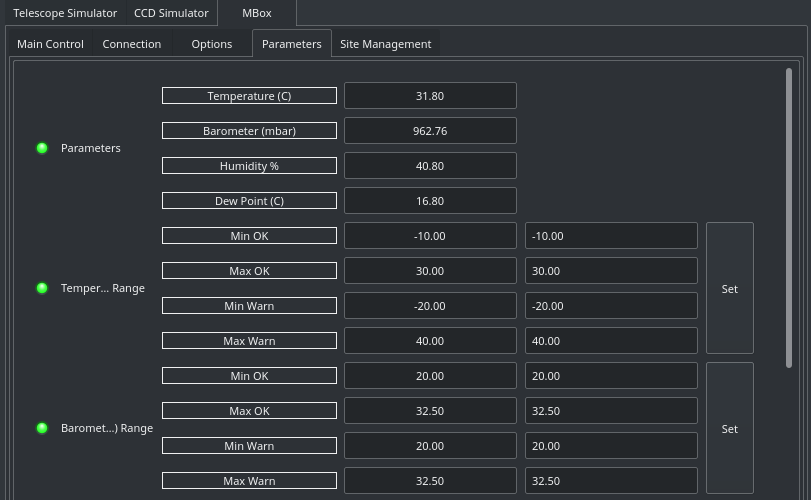Click the Temperature Range status light
The image size is (811, 500).
pos(42,288)
